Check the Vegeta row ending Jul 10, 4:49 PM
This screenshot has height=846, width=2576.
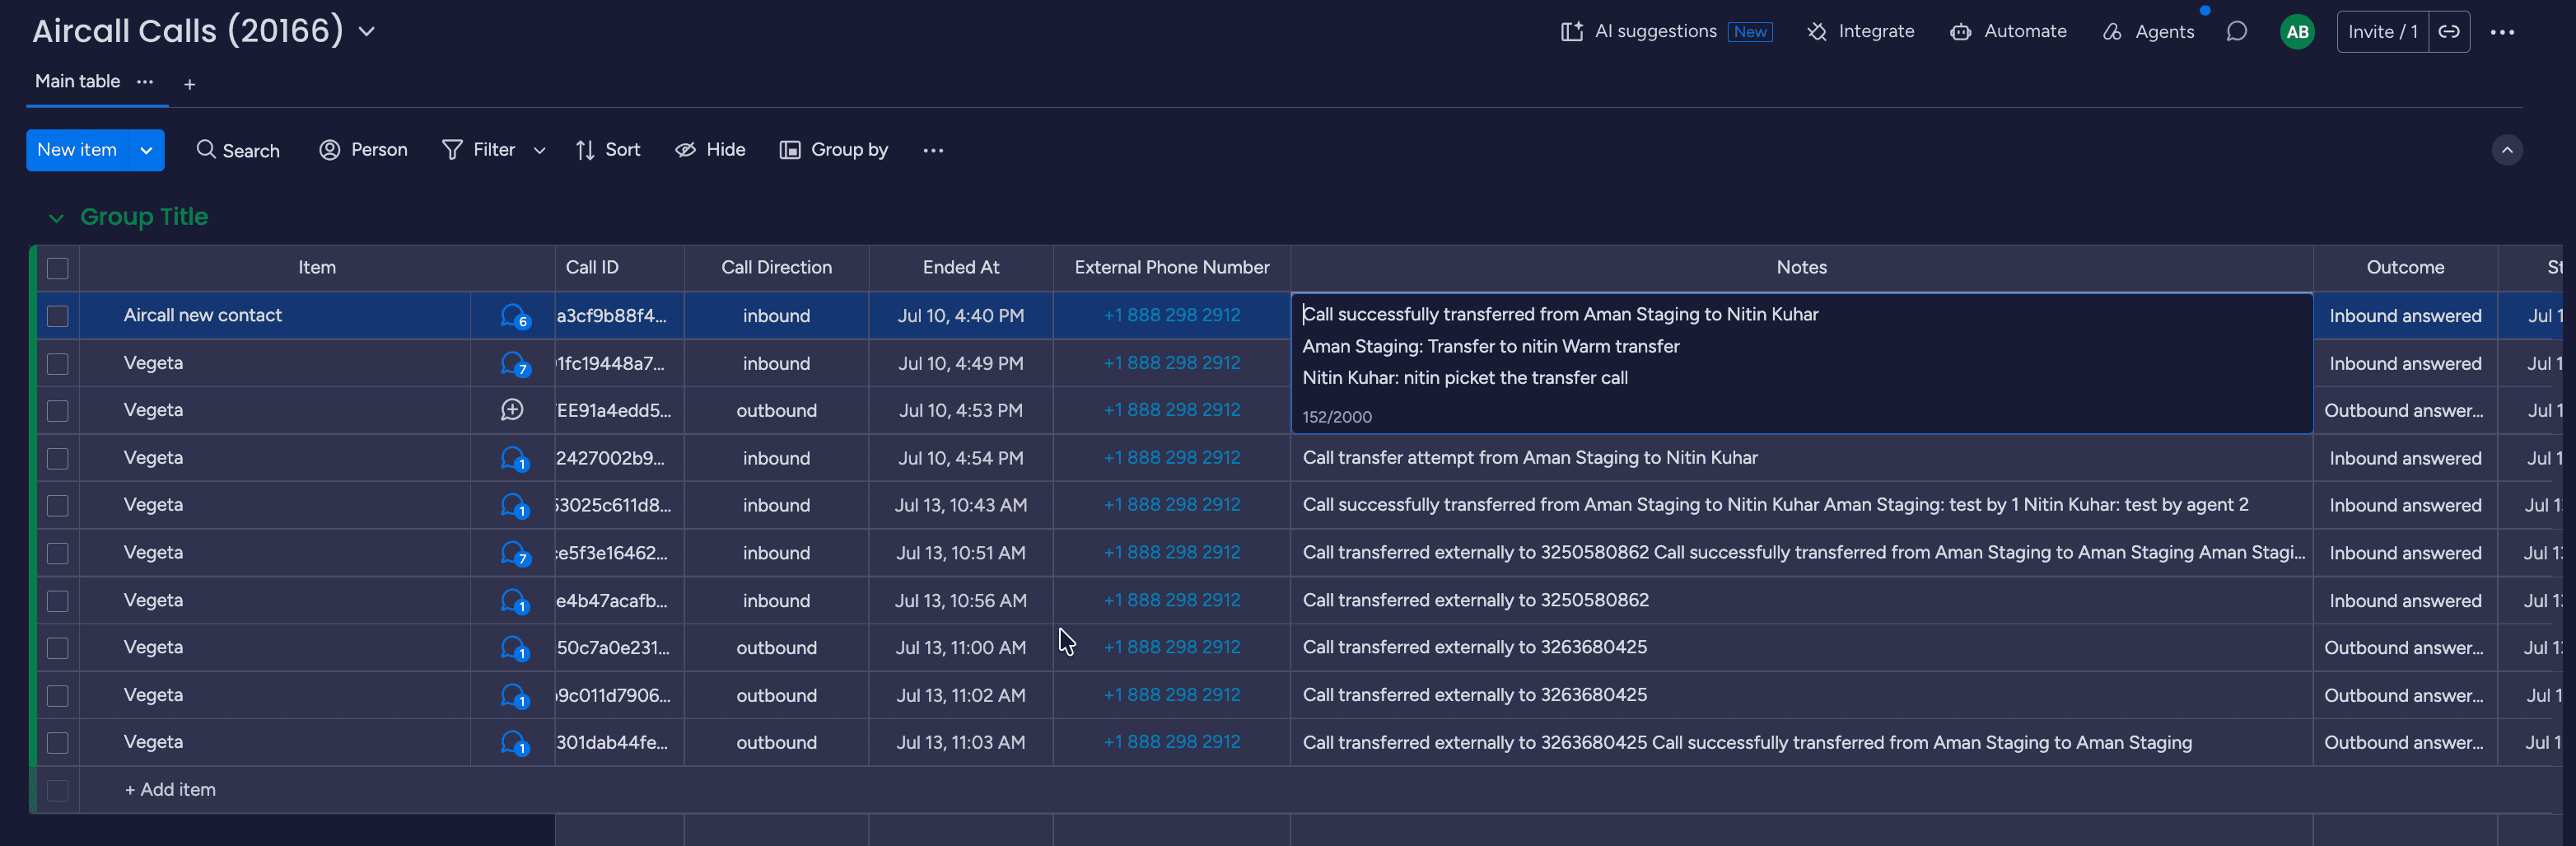(x=58, y=364)
